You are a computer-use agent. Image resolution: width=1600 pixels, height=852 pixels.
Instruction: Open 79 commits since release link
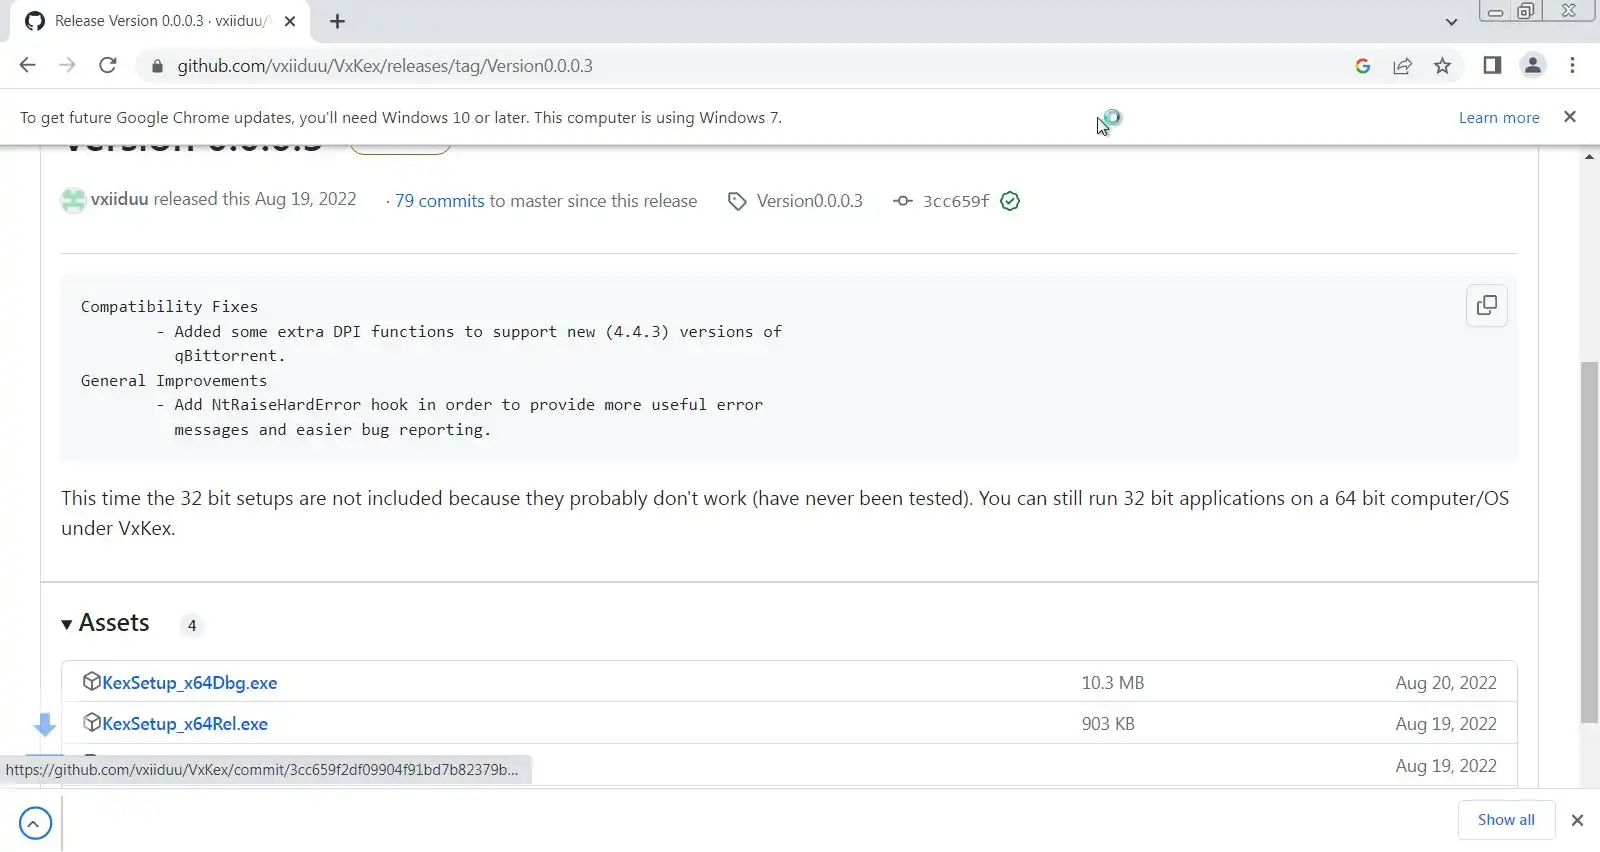click(x=439, y=201)
